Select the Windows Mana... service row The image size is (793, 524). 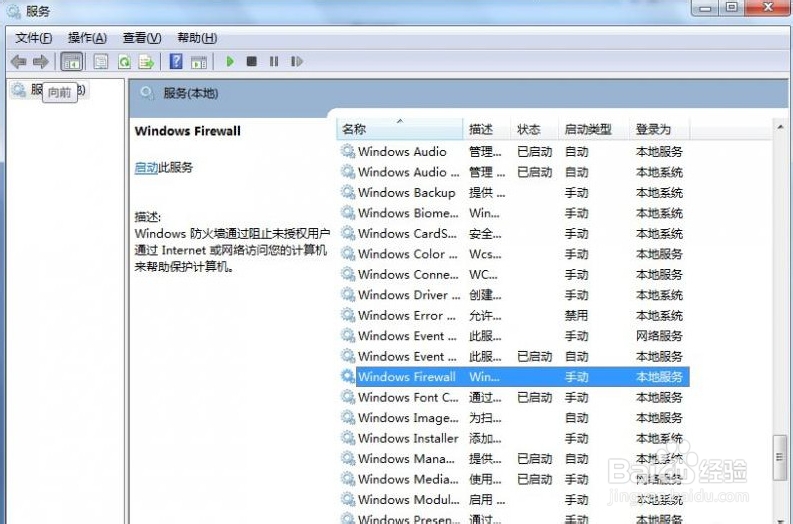pos(513,459)
